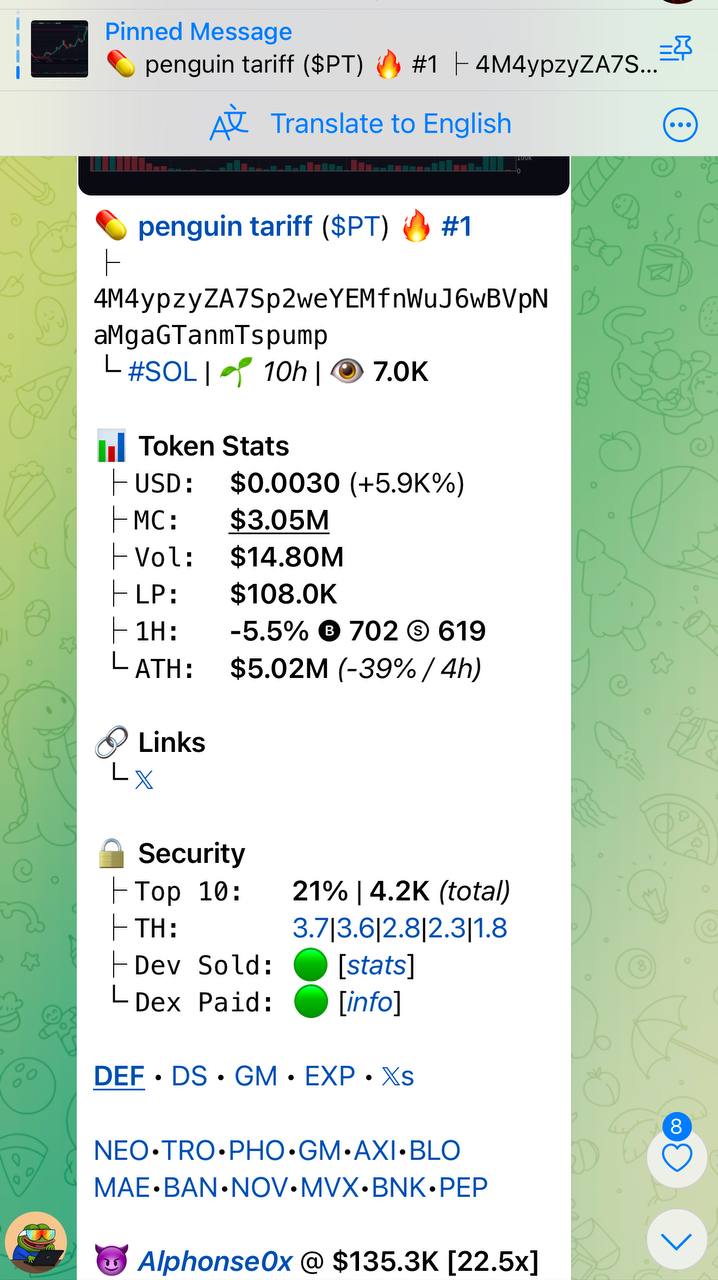Open the $3.05M market cap link

click(x=279, y=520)
